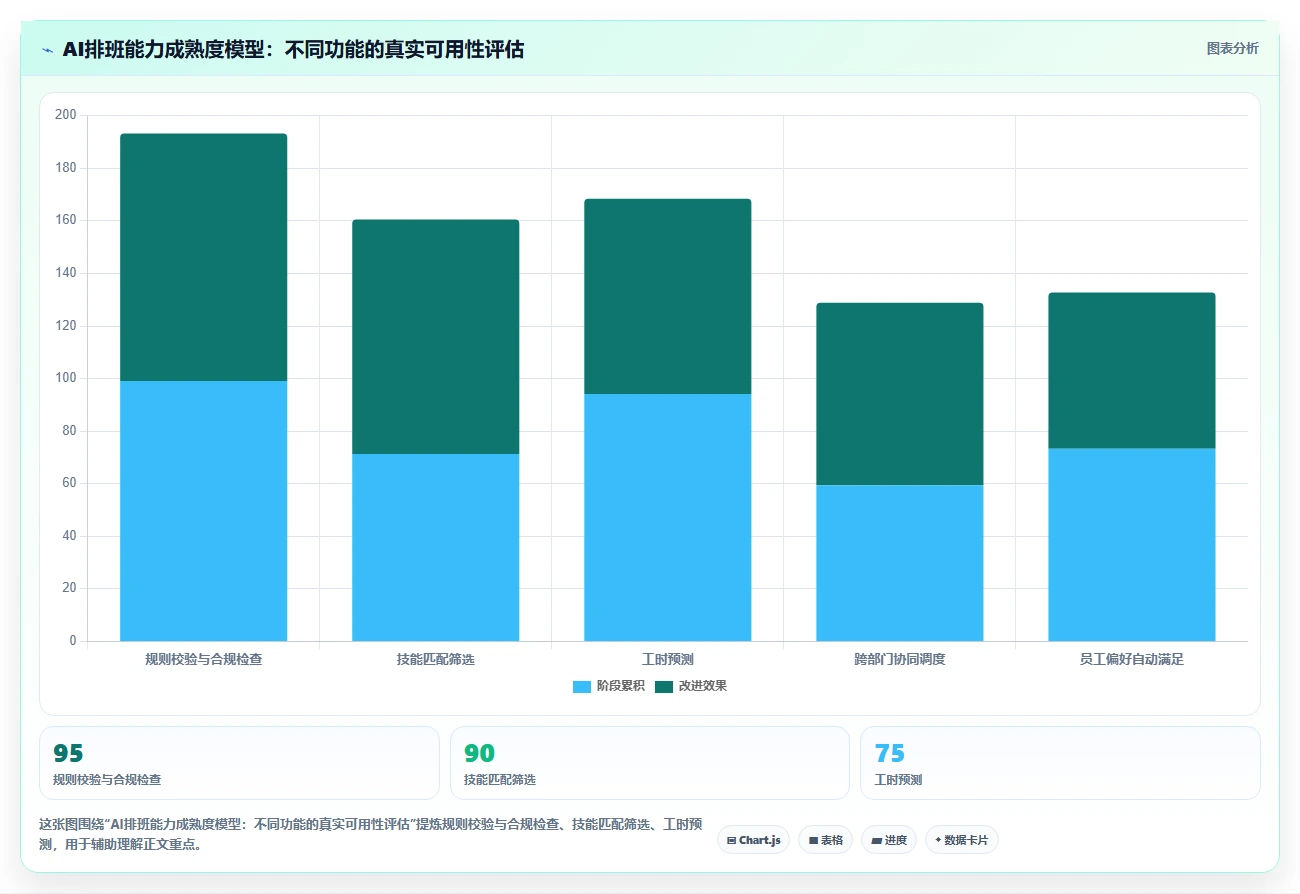Click the y-axis value 100
This screenshot has height=894, width=1300.
coord(65,378)
